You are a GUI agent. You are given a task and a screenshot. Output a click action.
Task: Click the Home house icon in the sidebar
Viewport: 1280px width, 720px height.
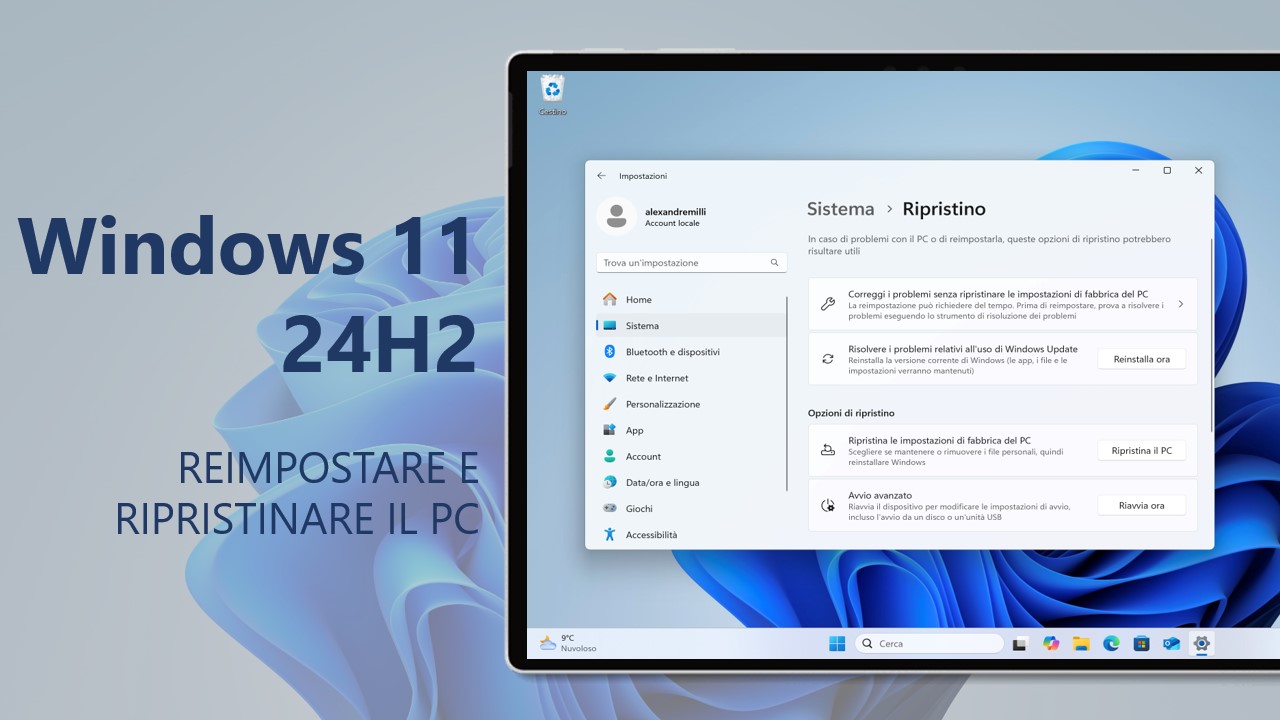pyautogui.click(x=609, y=299)
